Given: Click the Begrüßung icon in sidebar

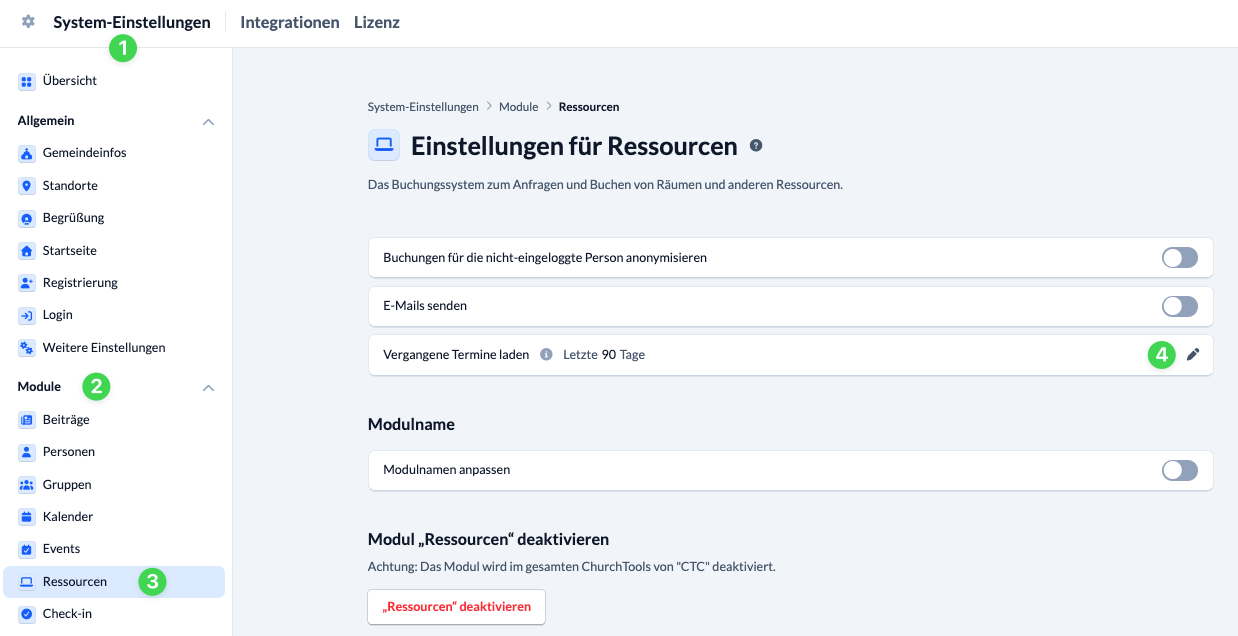Looking at the screenshot, I should coord(27,218).
